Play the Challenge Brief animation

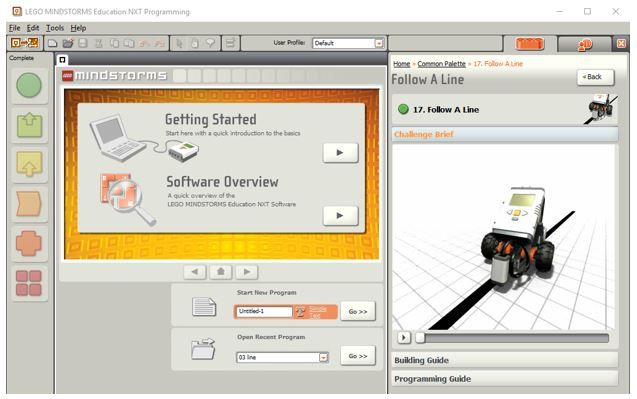tap(403, 337)
